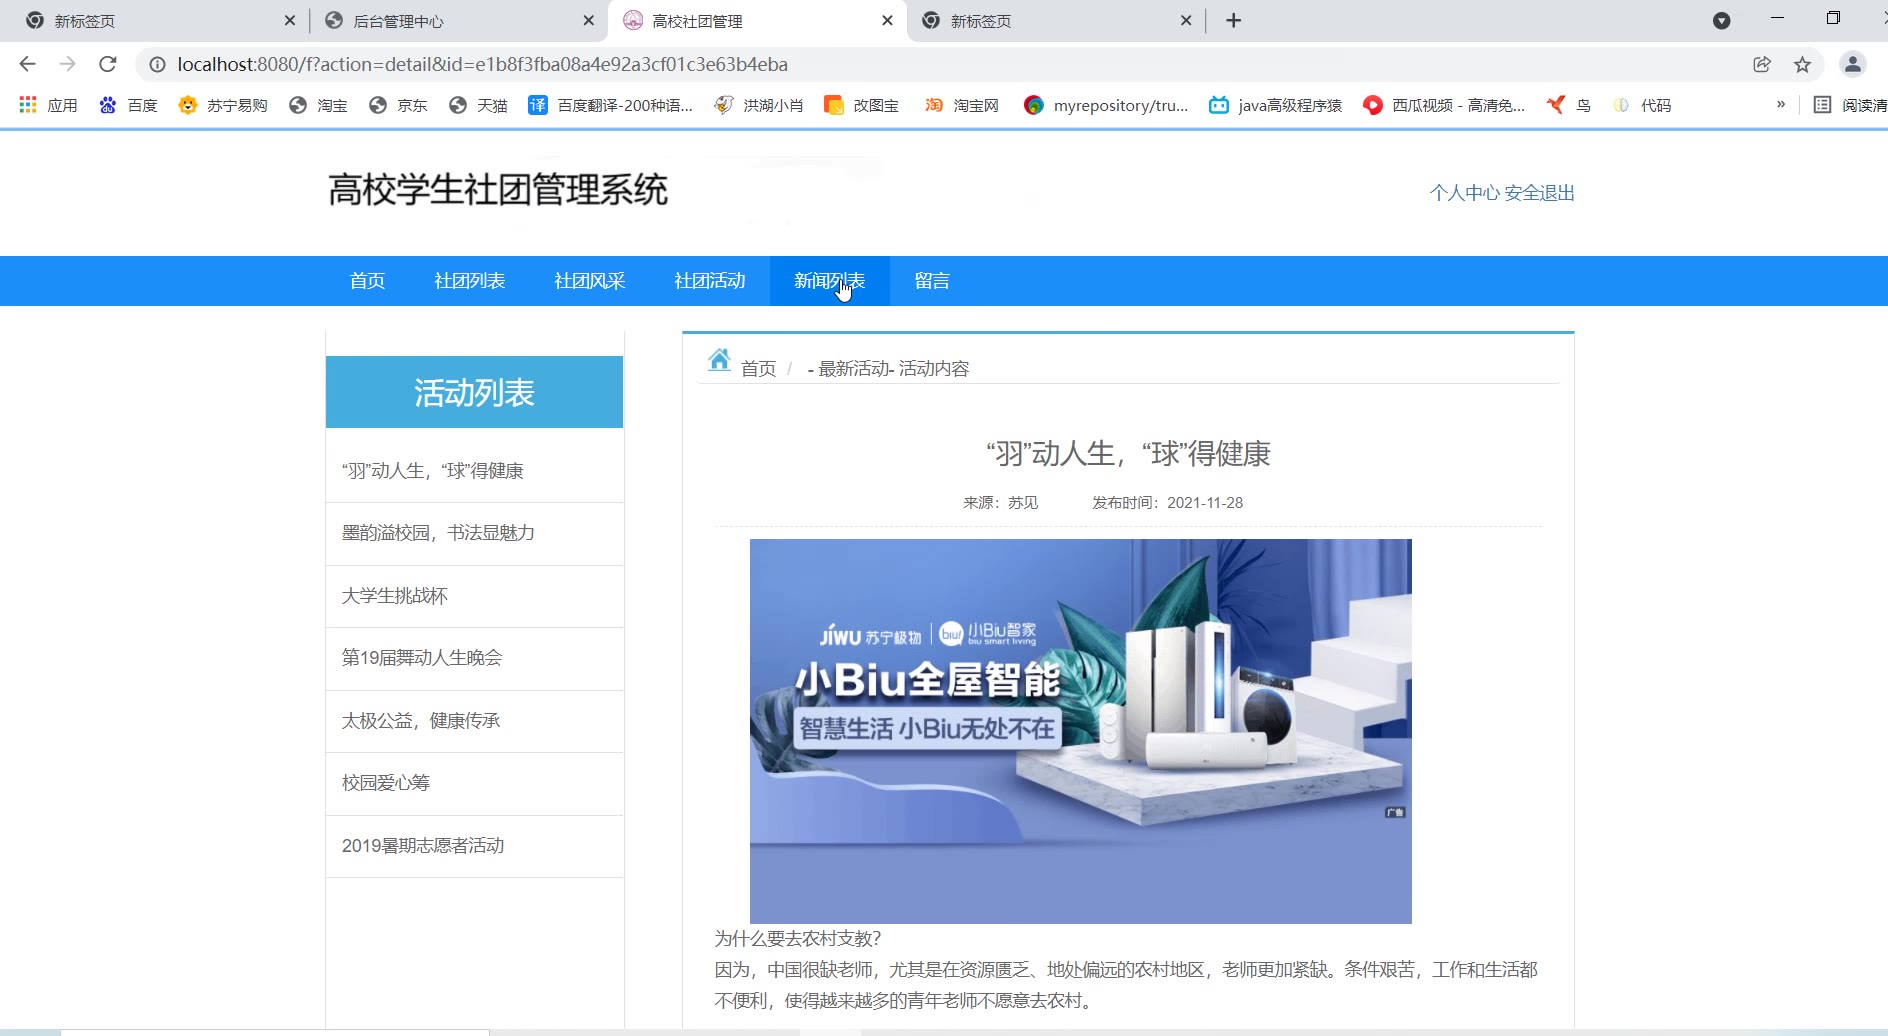Open the 改图宝 bookmark

[x=861, y=105]
